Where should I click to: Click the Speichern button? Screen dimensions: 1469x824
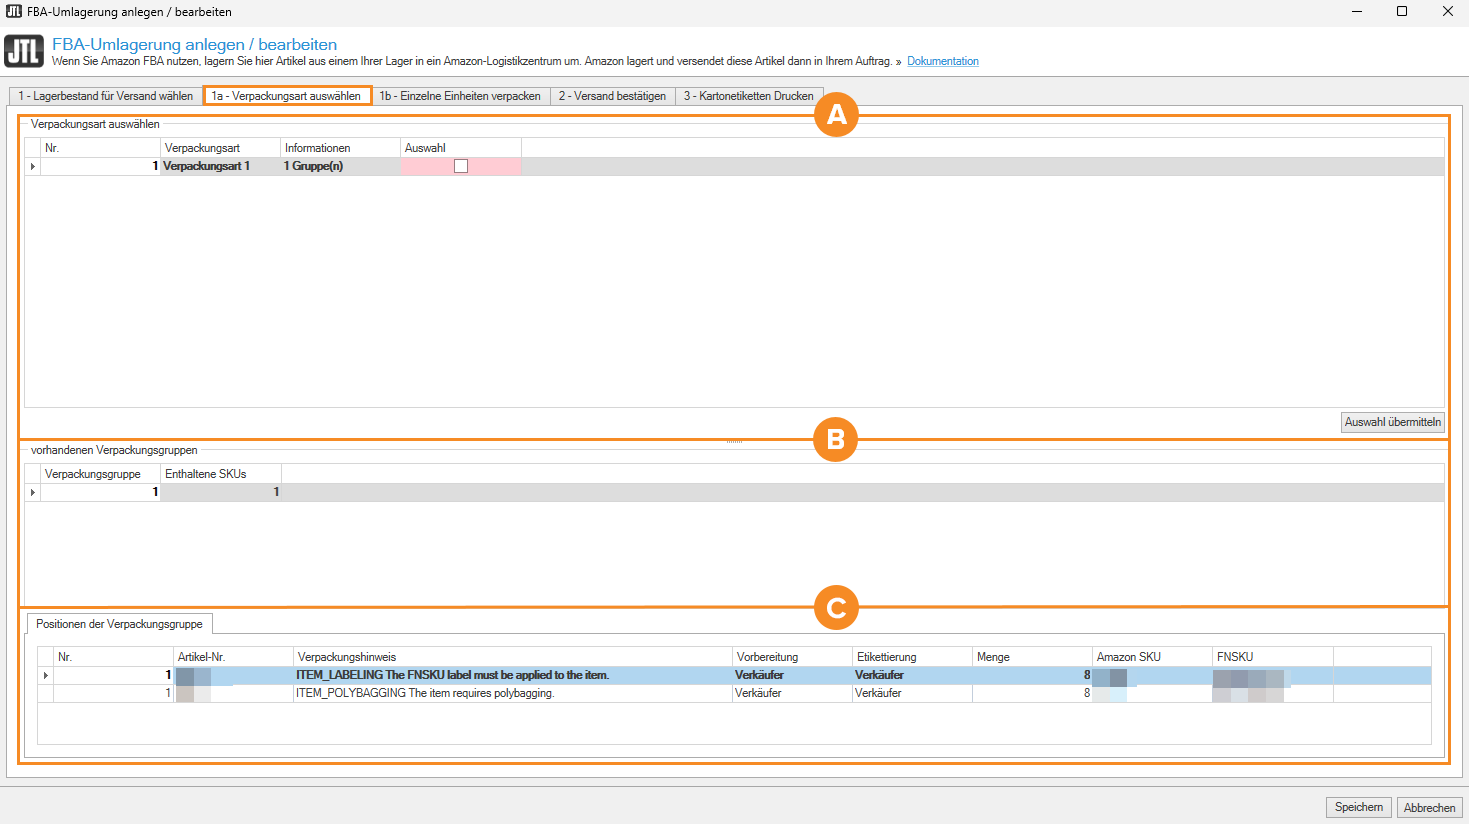click(x=1358, y=807)
